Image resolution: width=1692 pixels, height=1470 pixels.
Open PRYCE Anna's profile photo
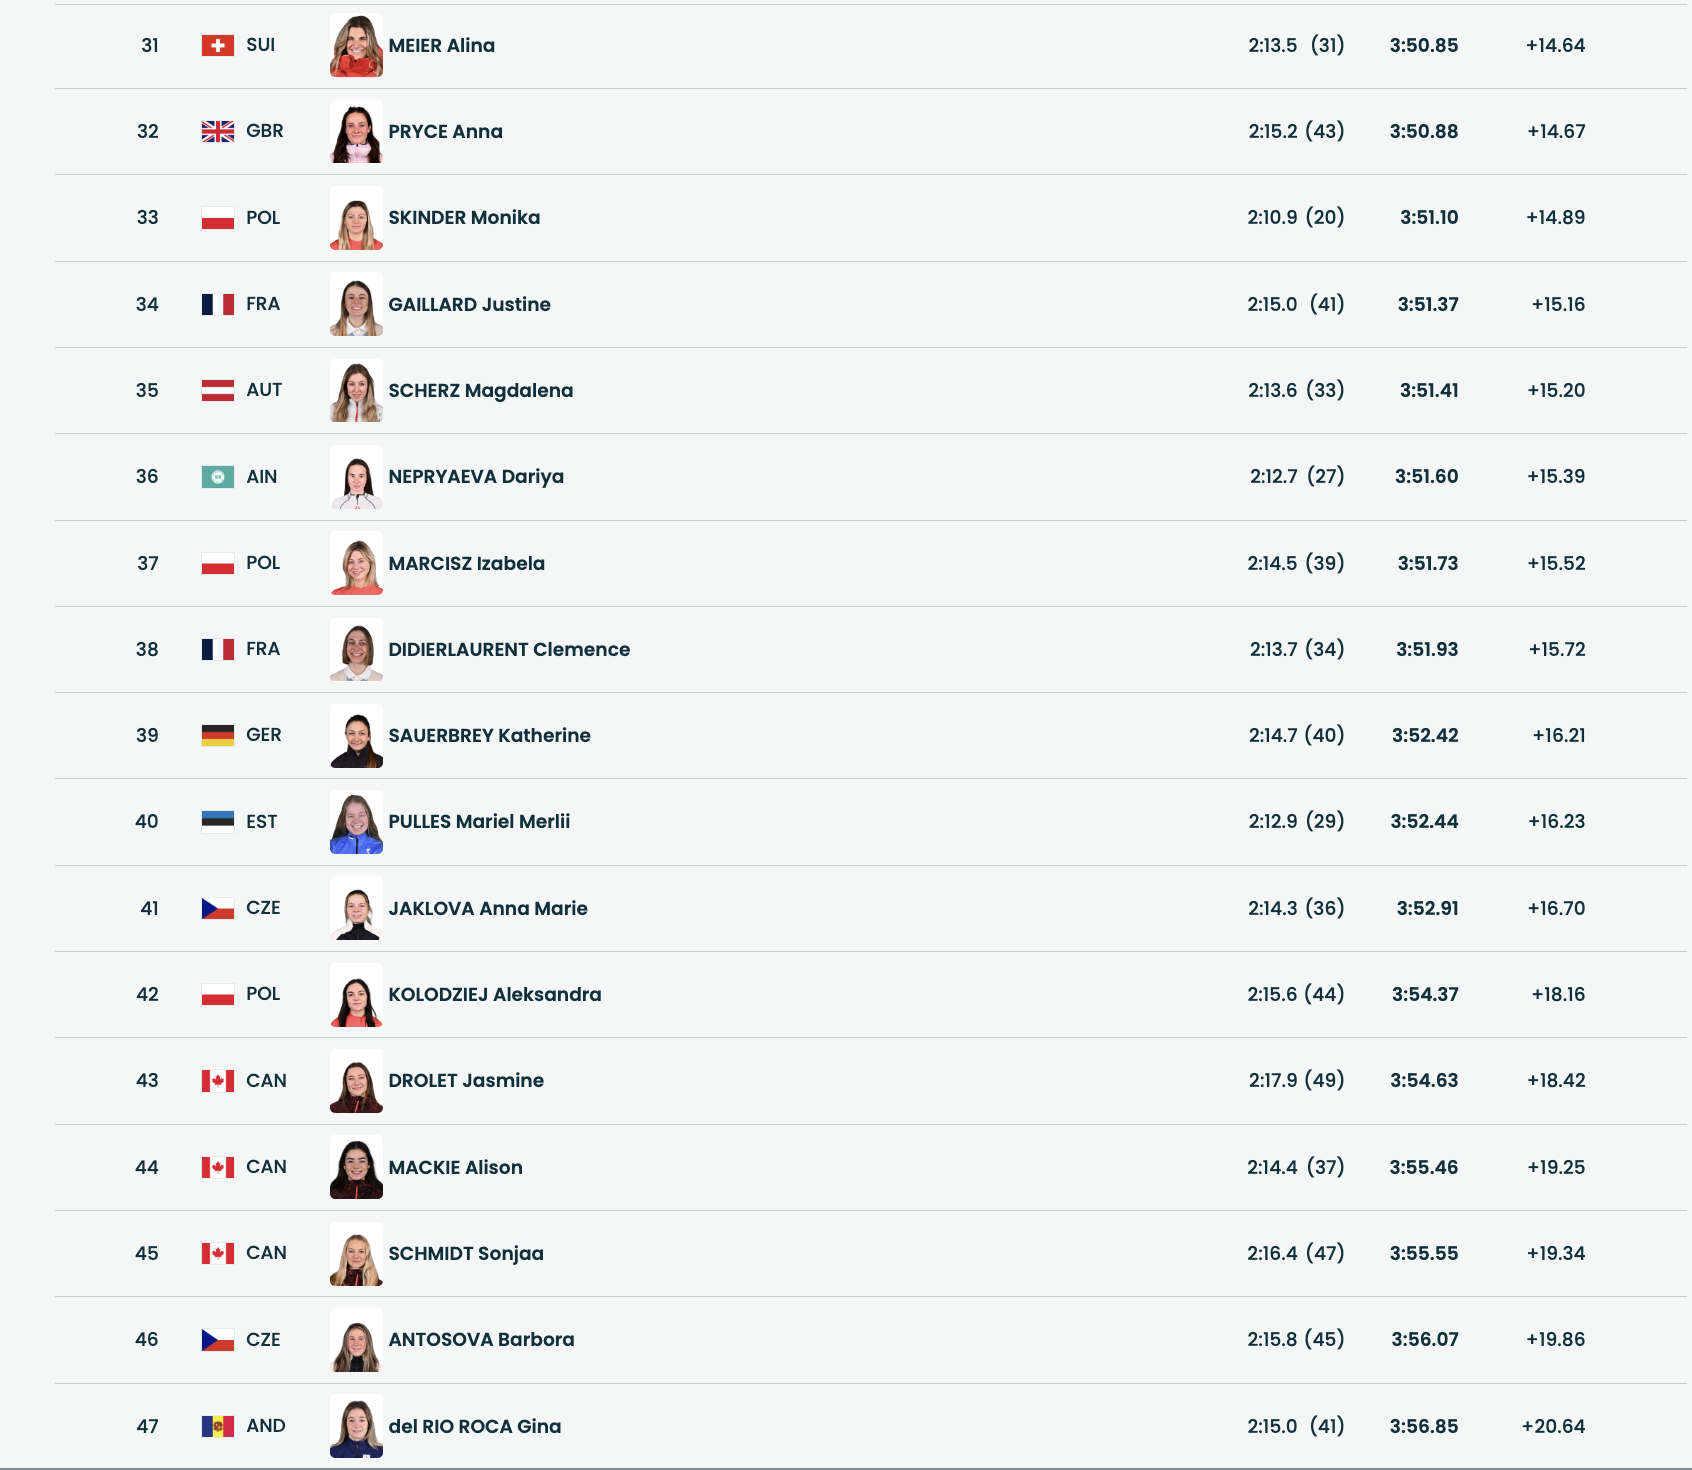tap(356, 132)
